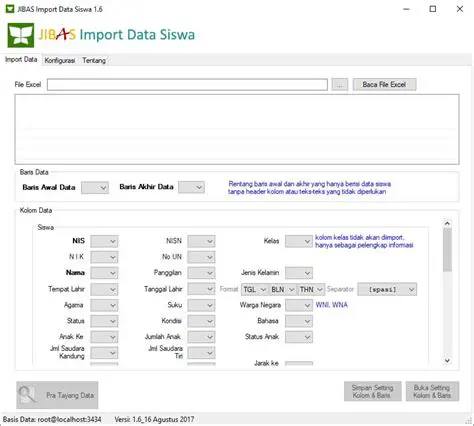Open the Tanggal Lahir column dropdown

pos(201,289)
